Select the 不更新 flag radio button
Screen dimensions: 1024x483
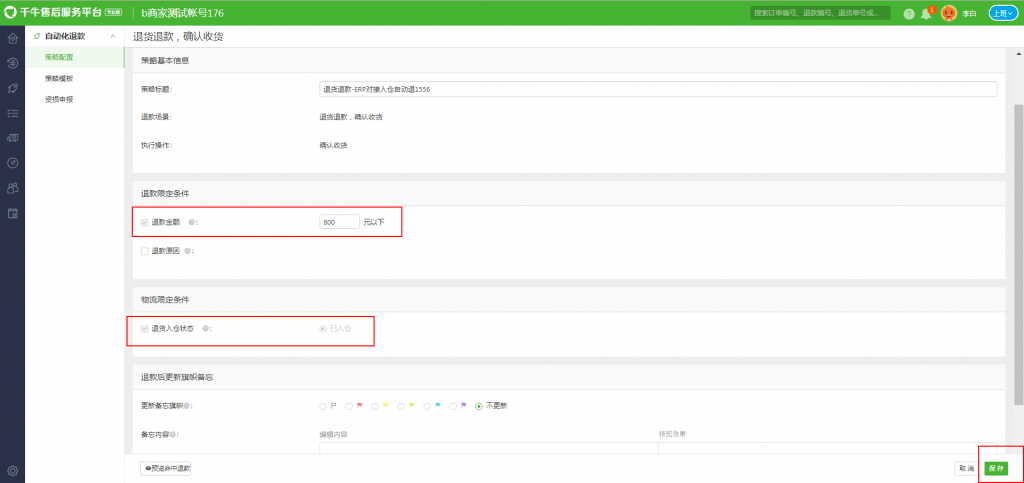(x=479, y=406)
